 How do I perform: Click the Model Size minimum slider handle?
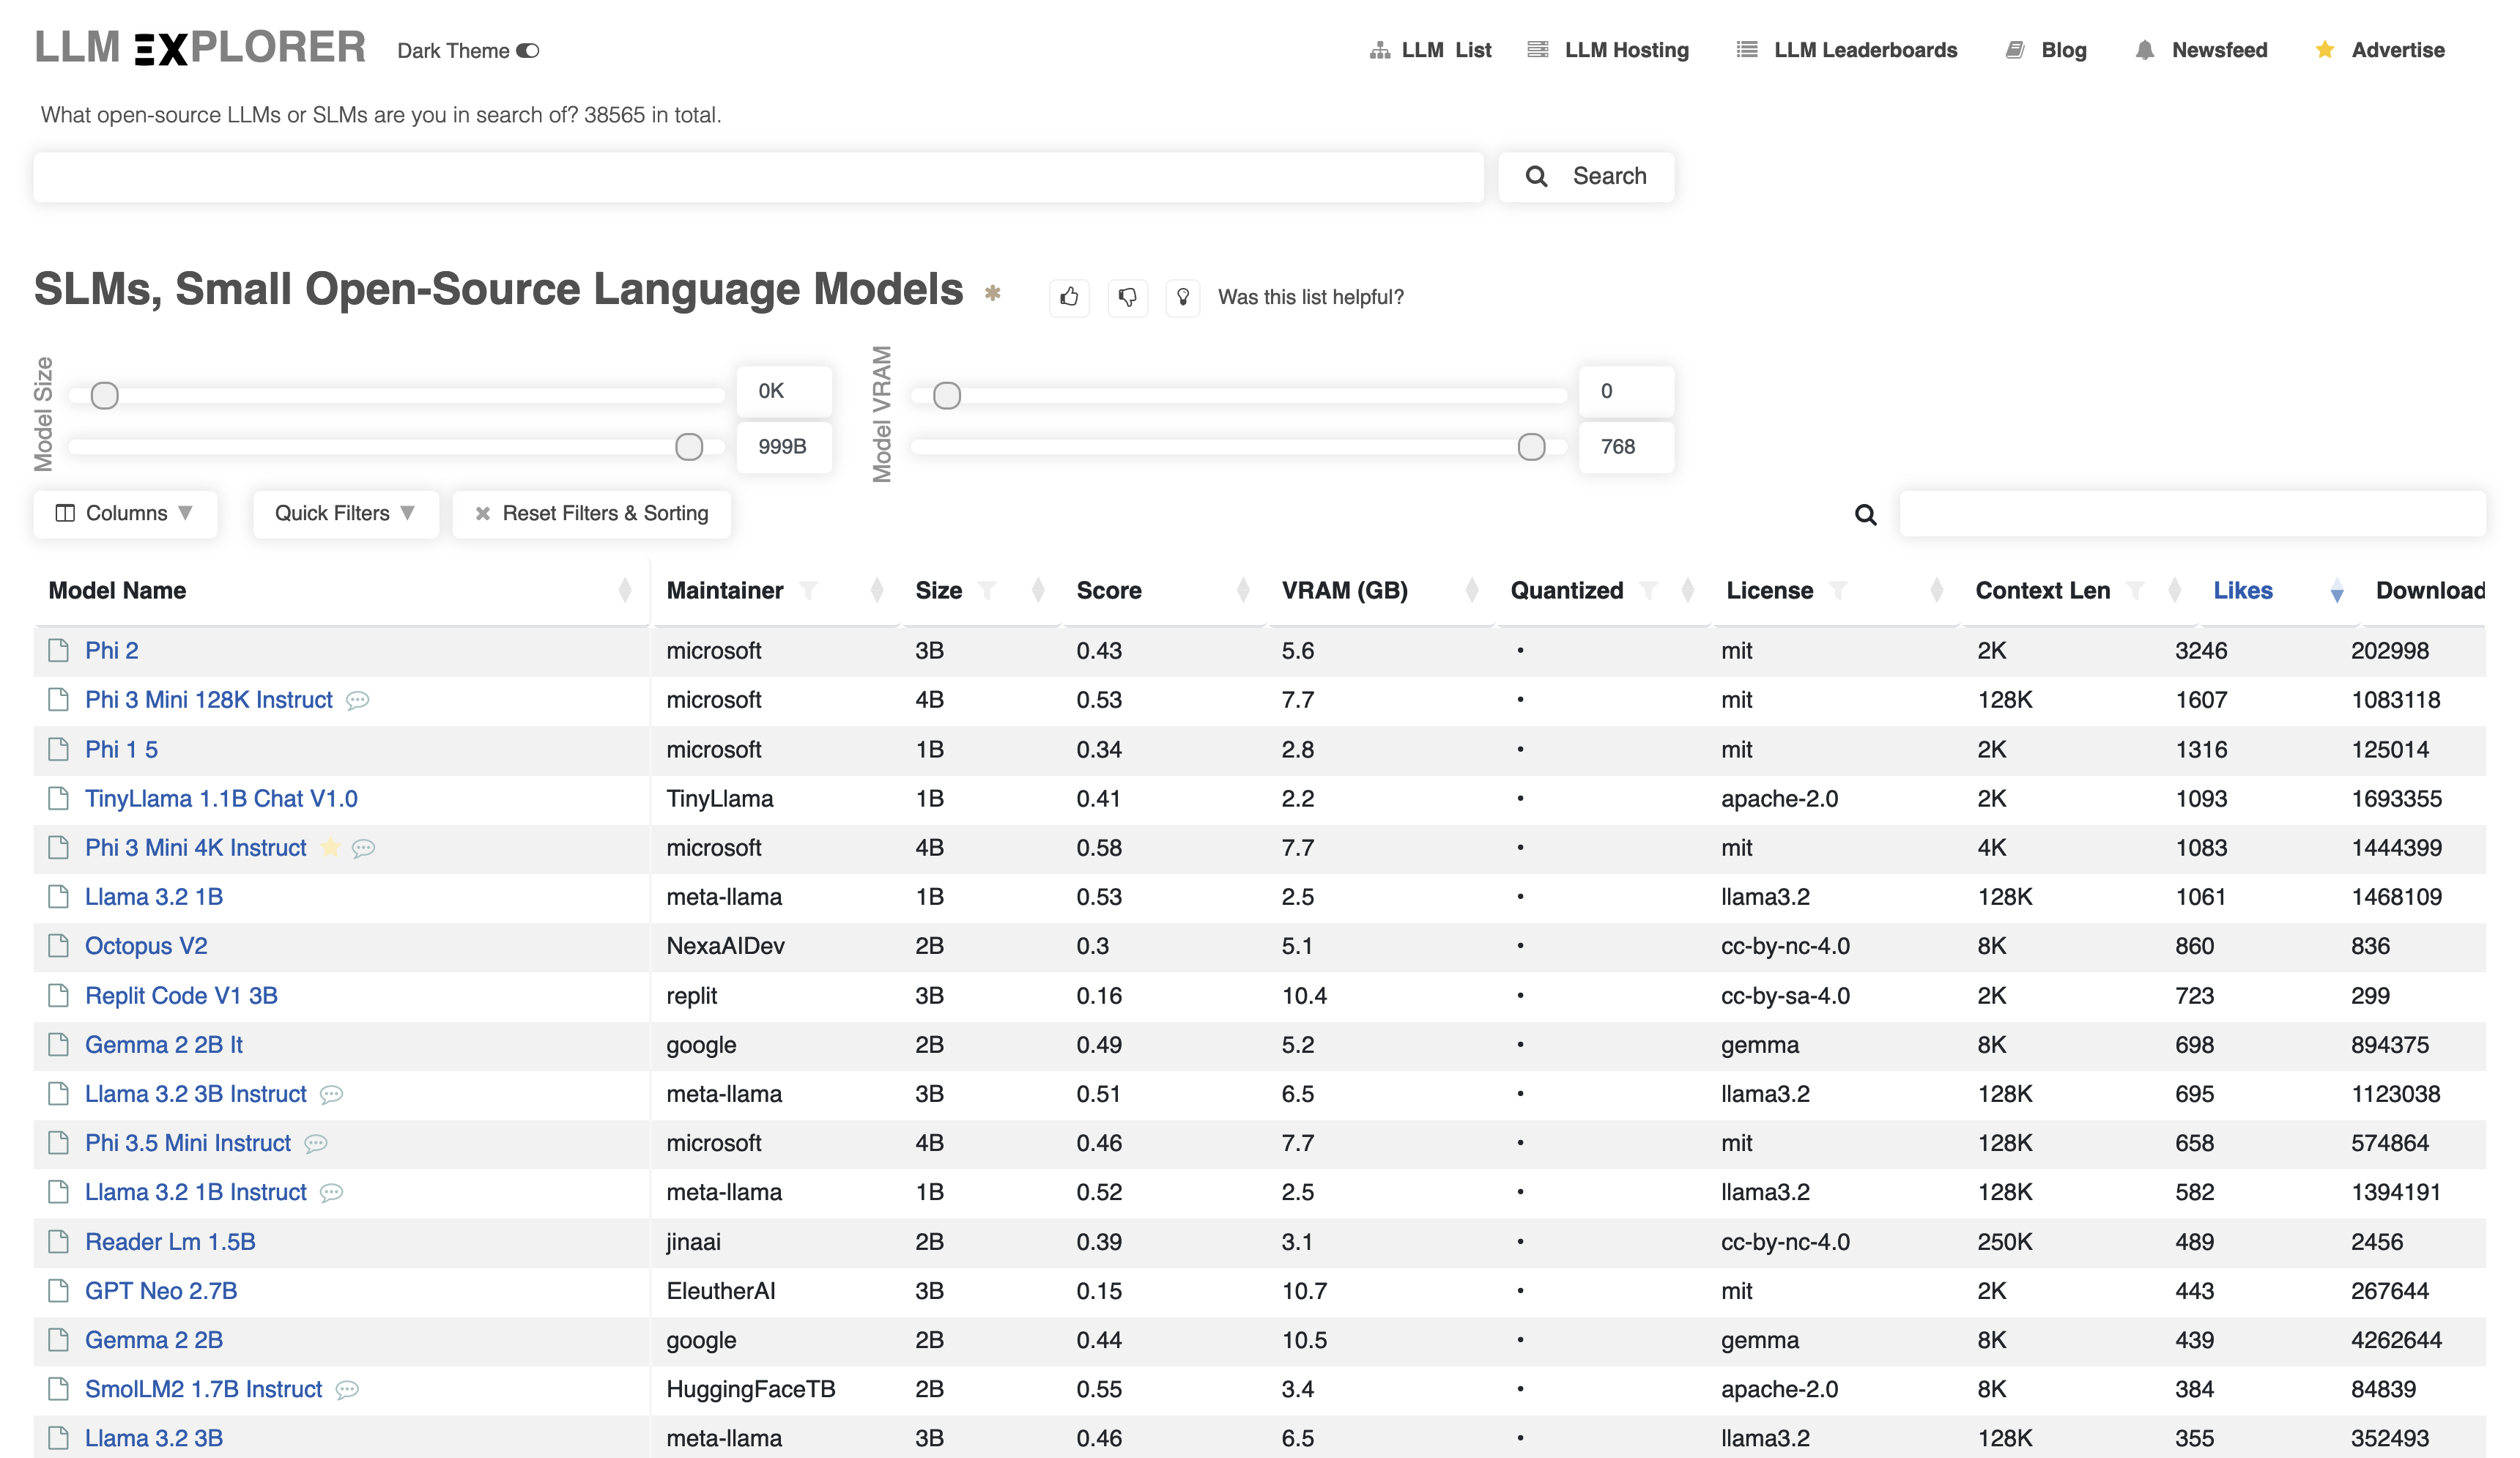tap(105, 396)
